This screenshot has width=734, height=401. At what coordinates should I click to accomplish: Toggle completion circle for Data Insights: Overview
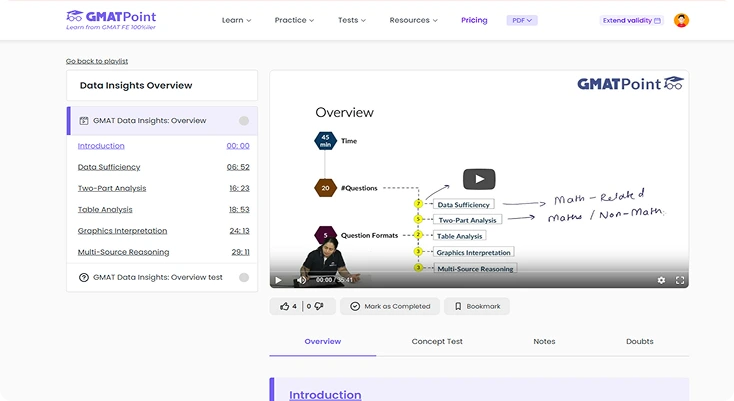244,121
